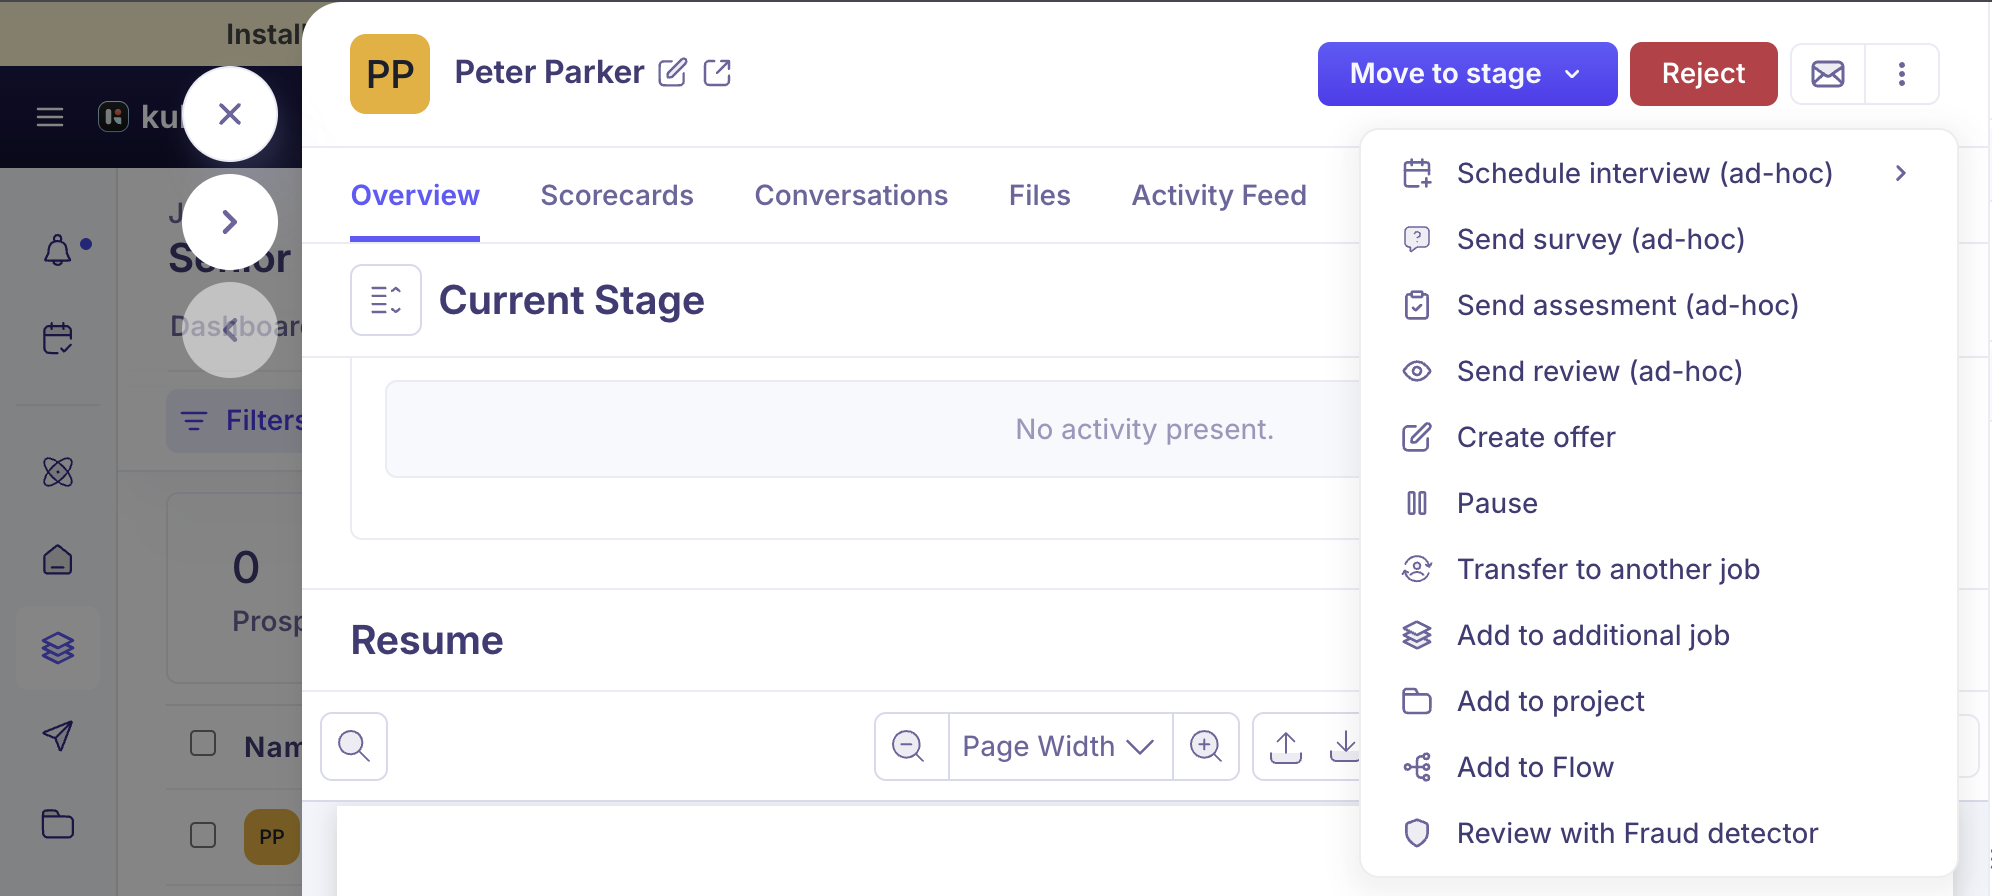Image resolution: width=1992 pixels, height=896 pixels.
Task: Download the resume
Action: 1344,746
